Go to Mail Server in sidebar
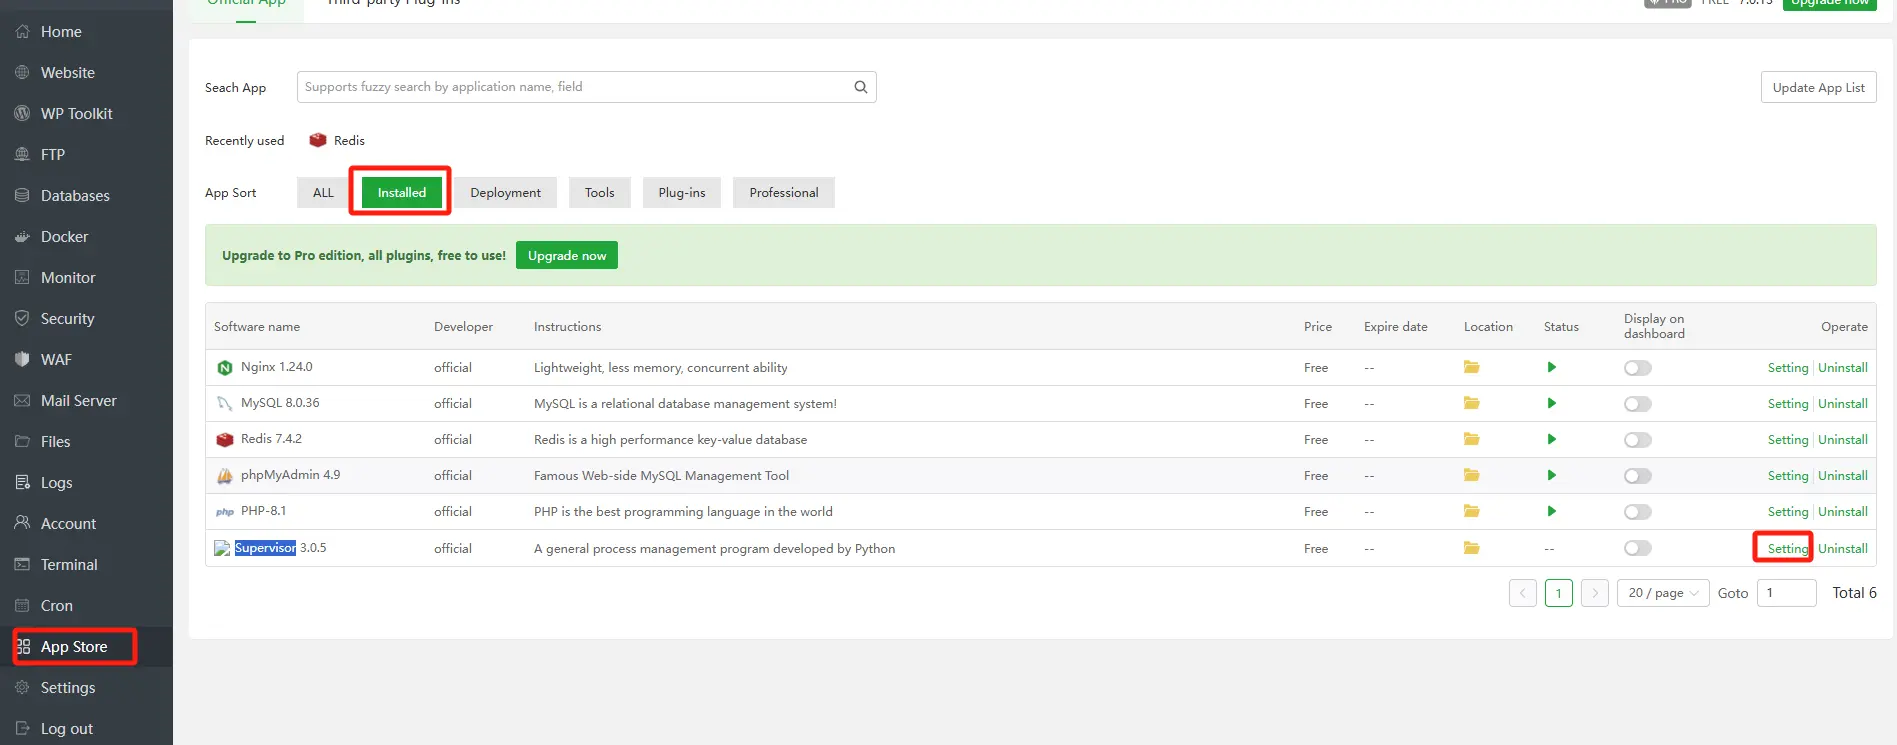 tap(78, 401)
